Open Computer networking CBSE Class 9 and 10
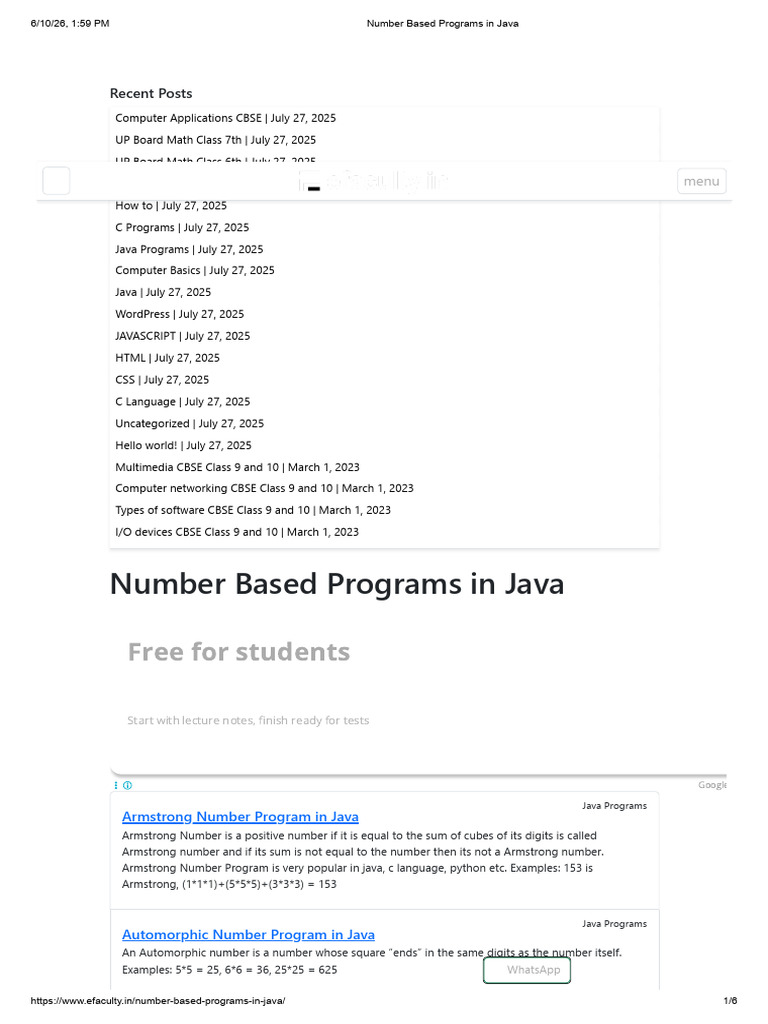Image resolution: width=768 pixels, height=1024 pixels. (224, 488)
